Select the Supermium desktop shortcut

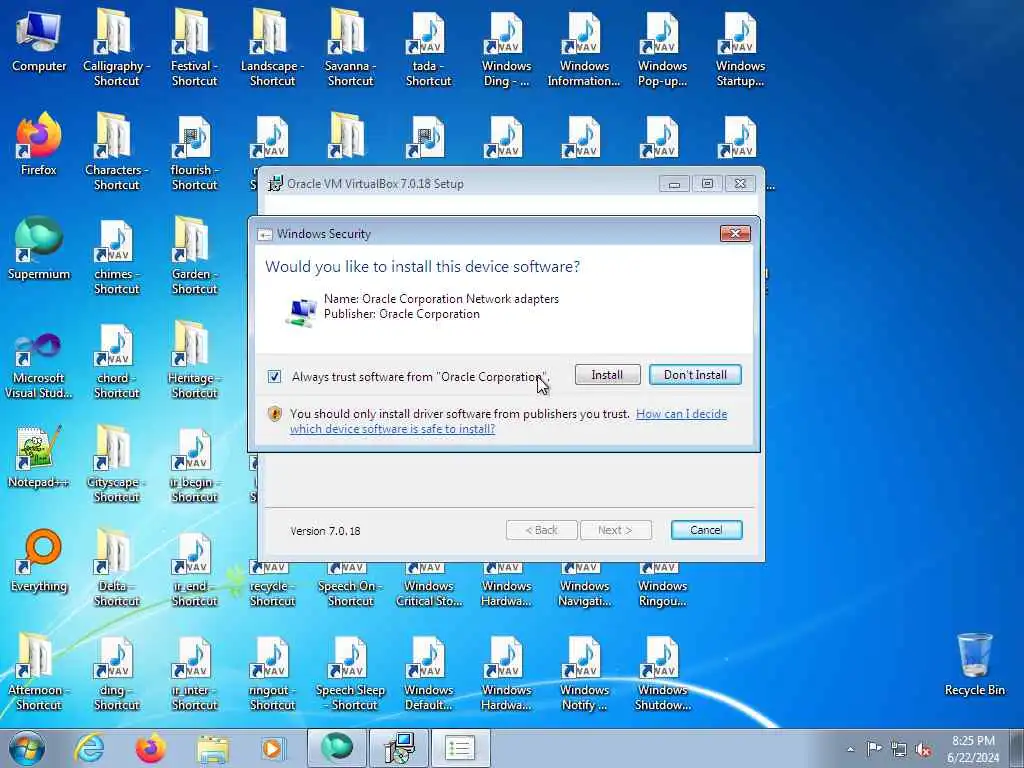click(39, 249)
